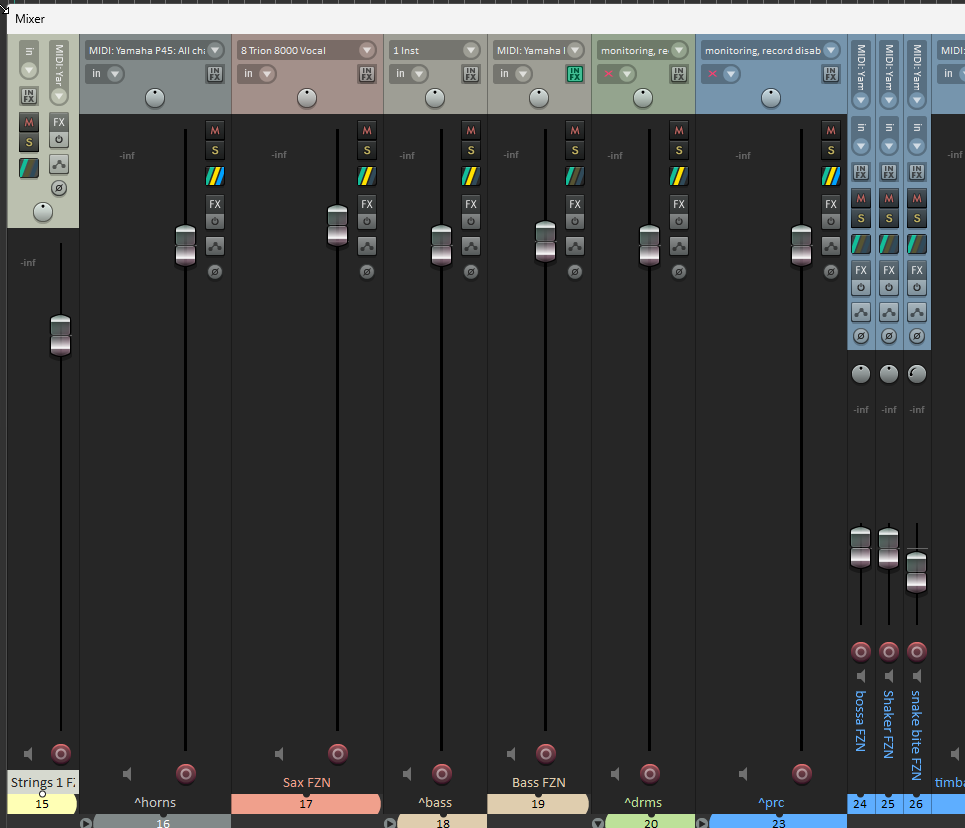This screenshot has width=965, height=828.
Task: Toggle record monitoring on ^drms track
Action: click(615, 774)
